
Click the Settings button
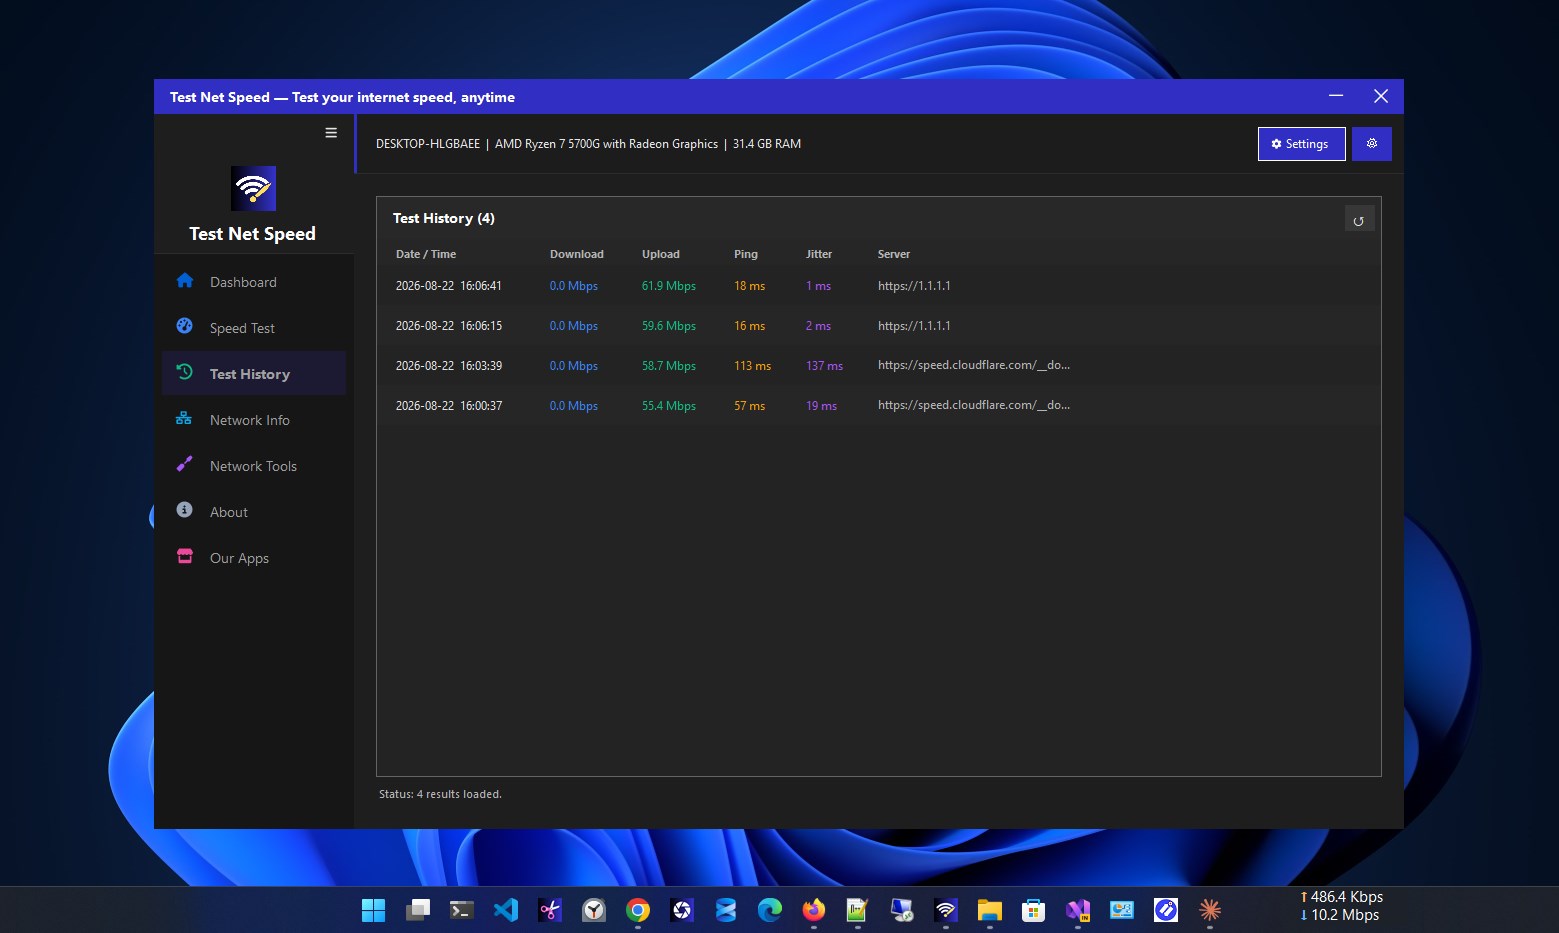click(x=1301, y=144)
